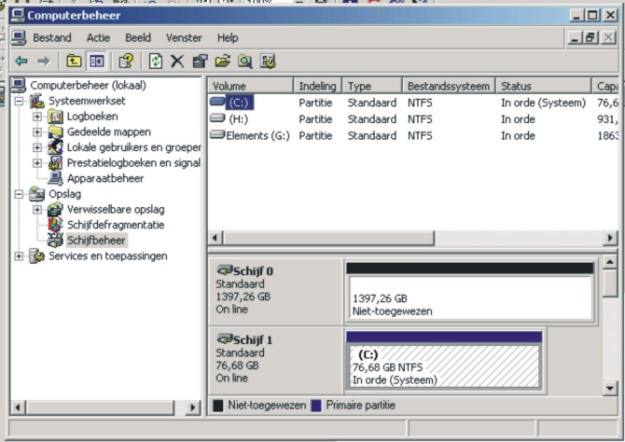Click the Computerbeheer title bar icon

point(18,15)
